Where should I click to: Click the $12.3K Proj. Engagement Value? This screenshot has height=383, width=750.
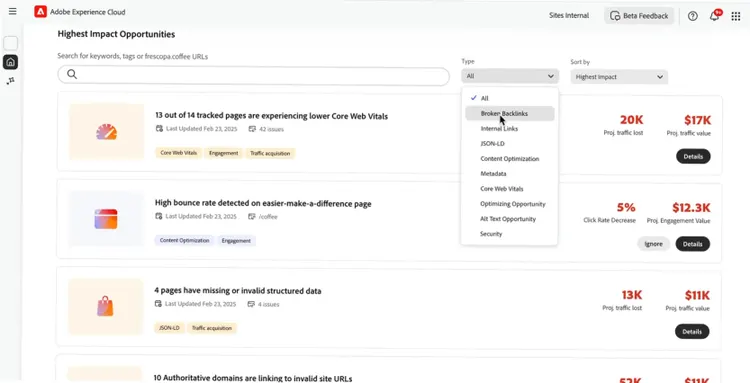click(691, 208)
